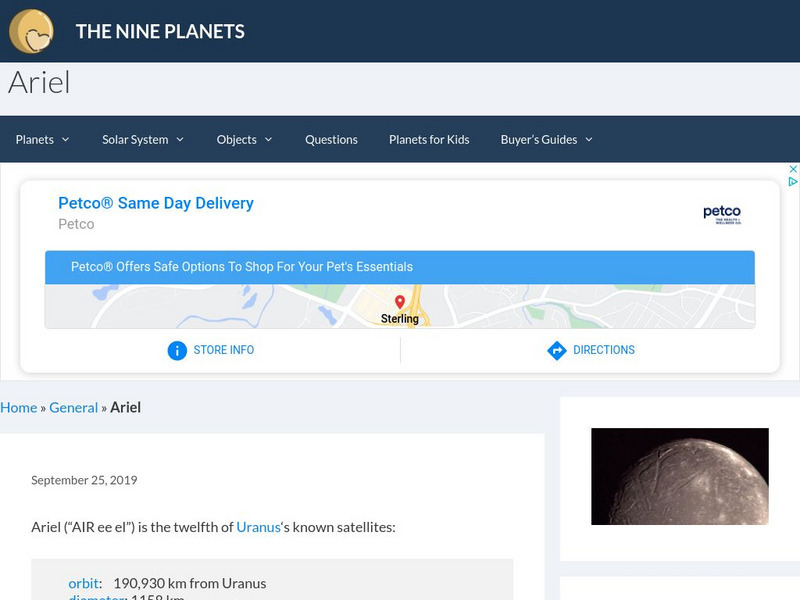Select the red map pin near Sterling
Screen dimensions: 800x600
point(399,303)
